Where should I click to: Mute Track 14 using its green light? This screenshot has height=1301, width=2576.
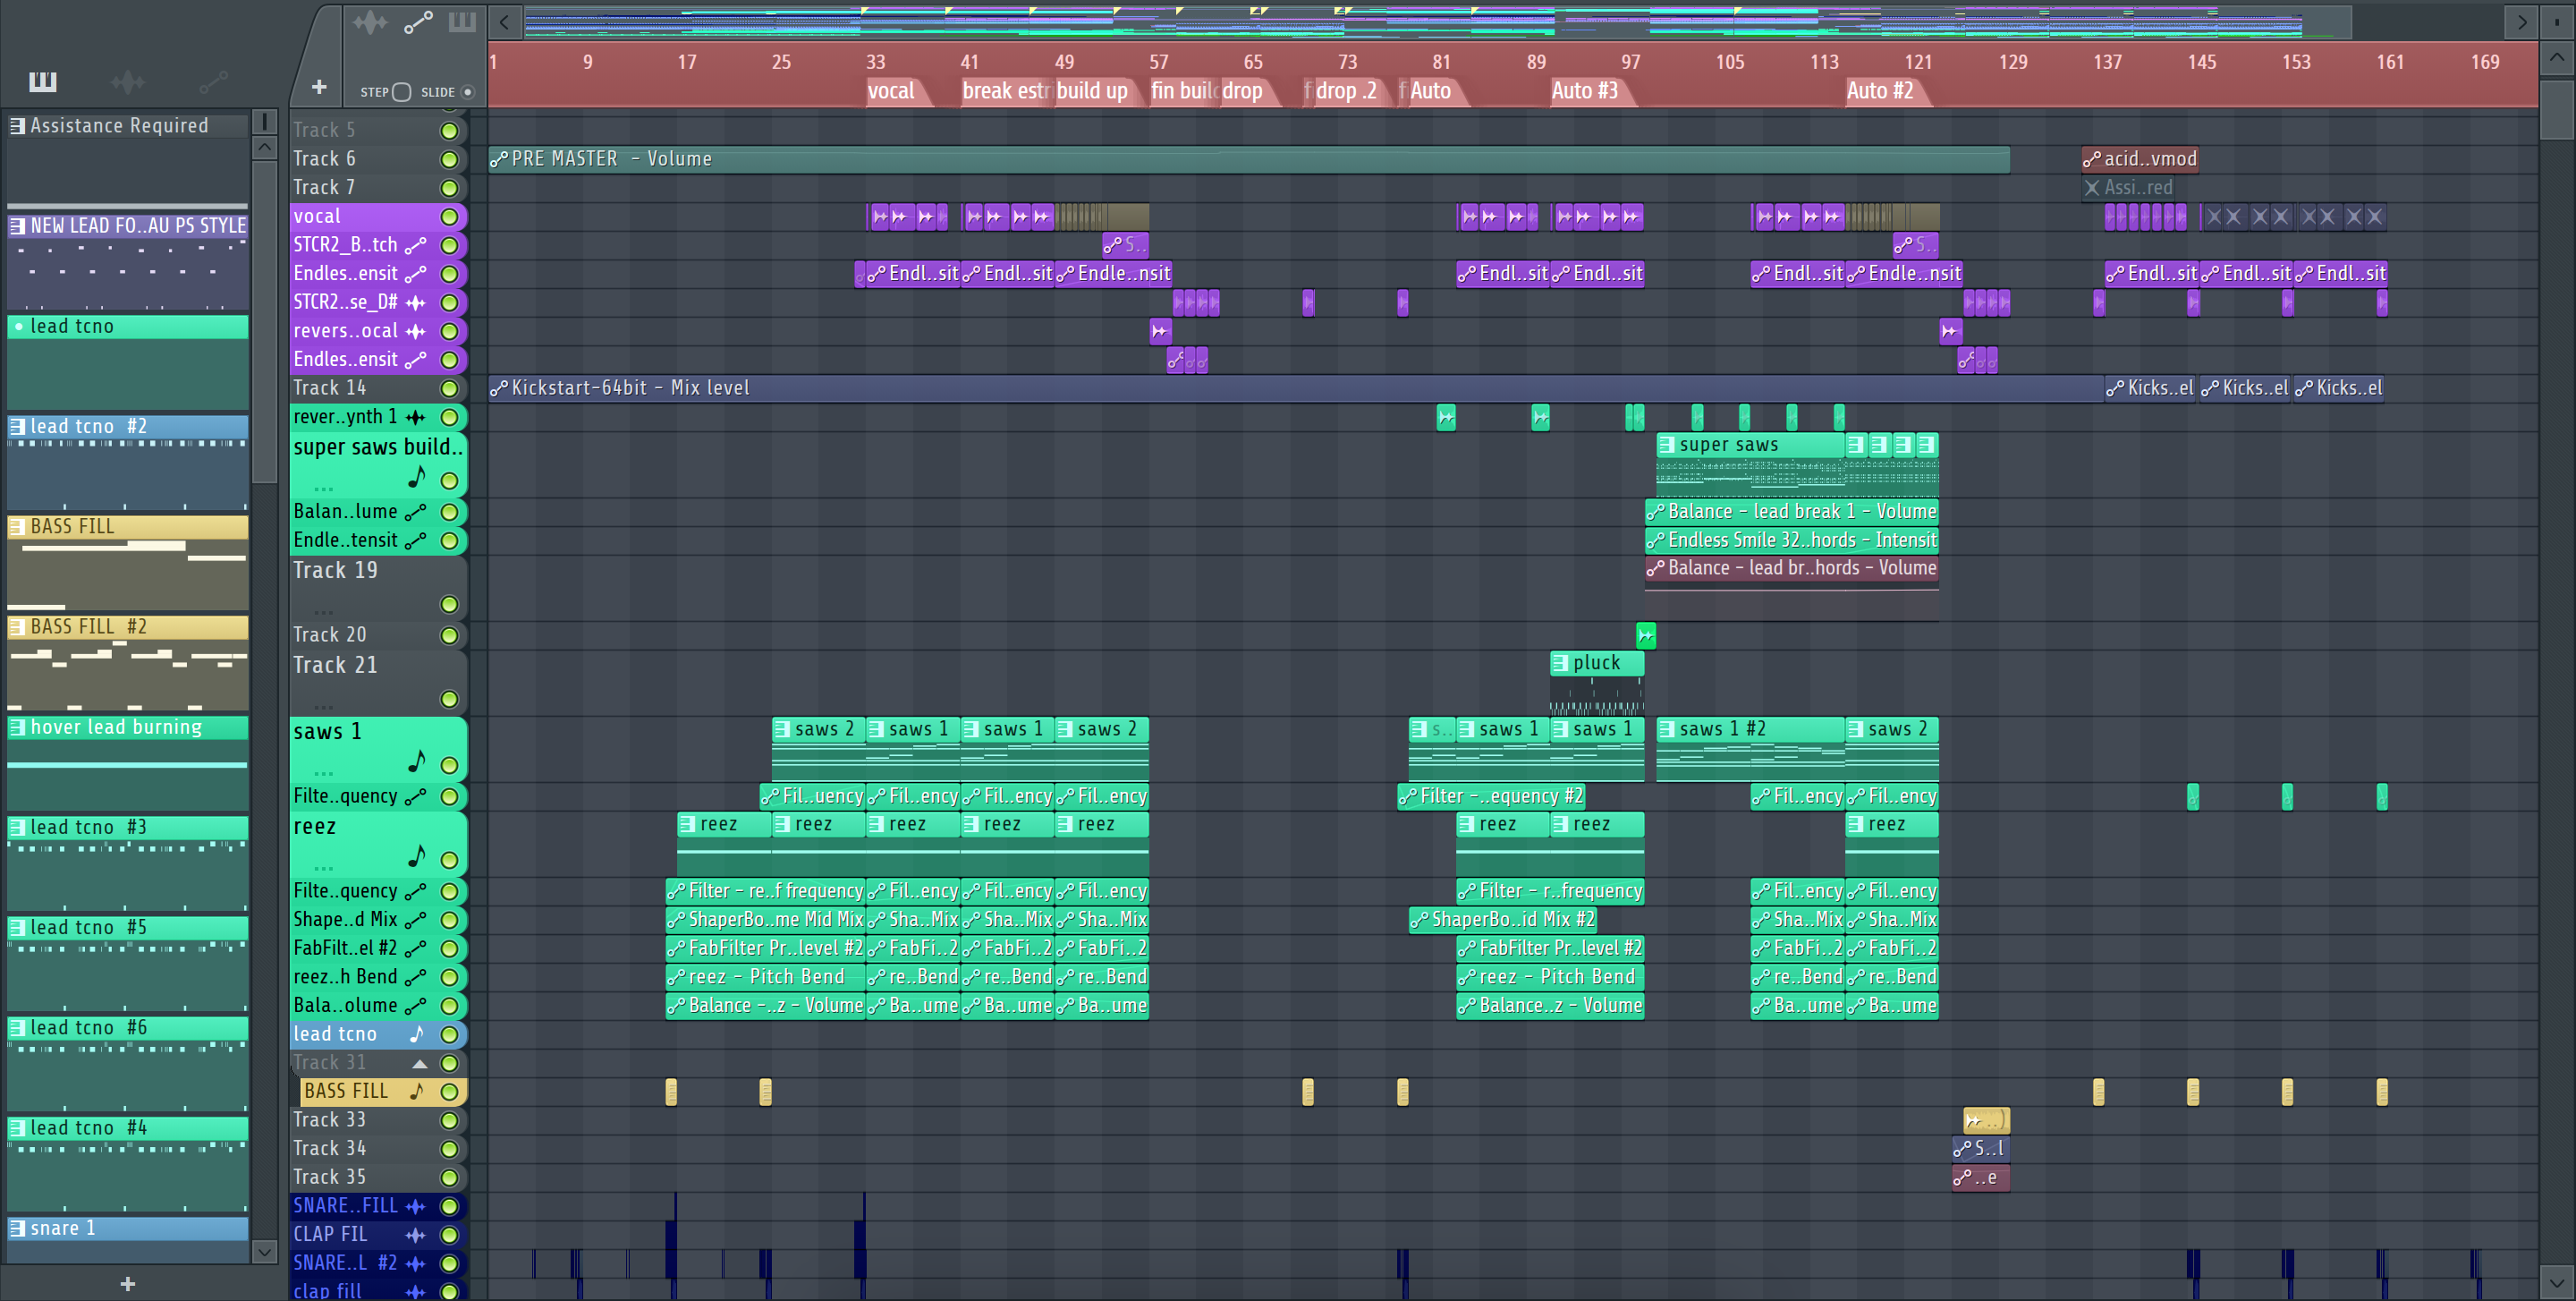pos(450,389)
